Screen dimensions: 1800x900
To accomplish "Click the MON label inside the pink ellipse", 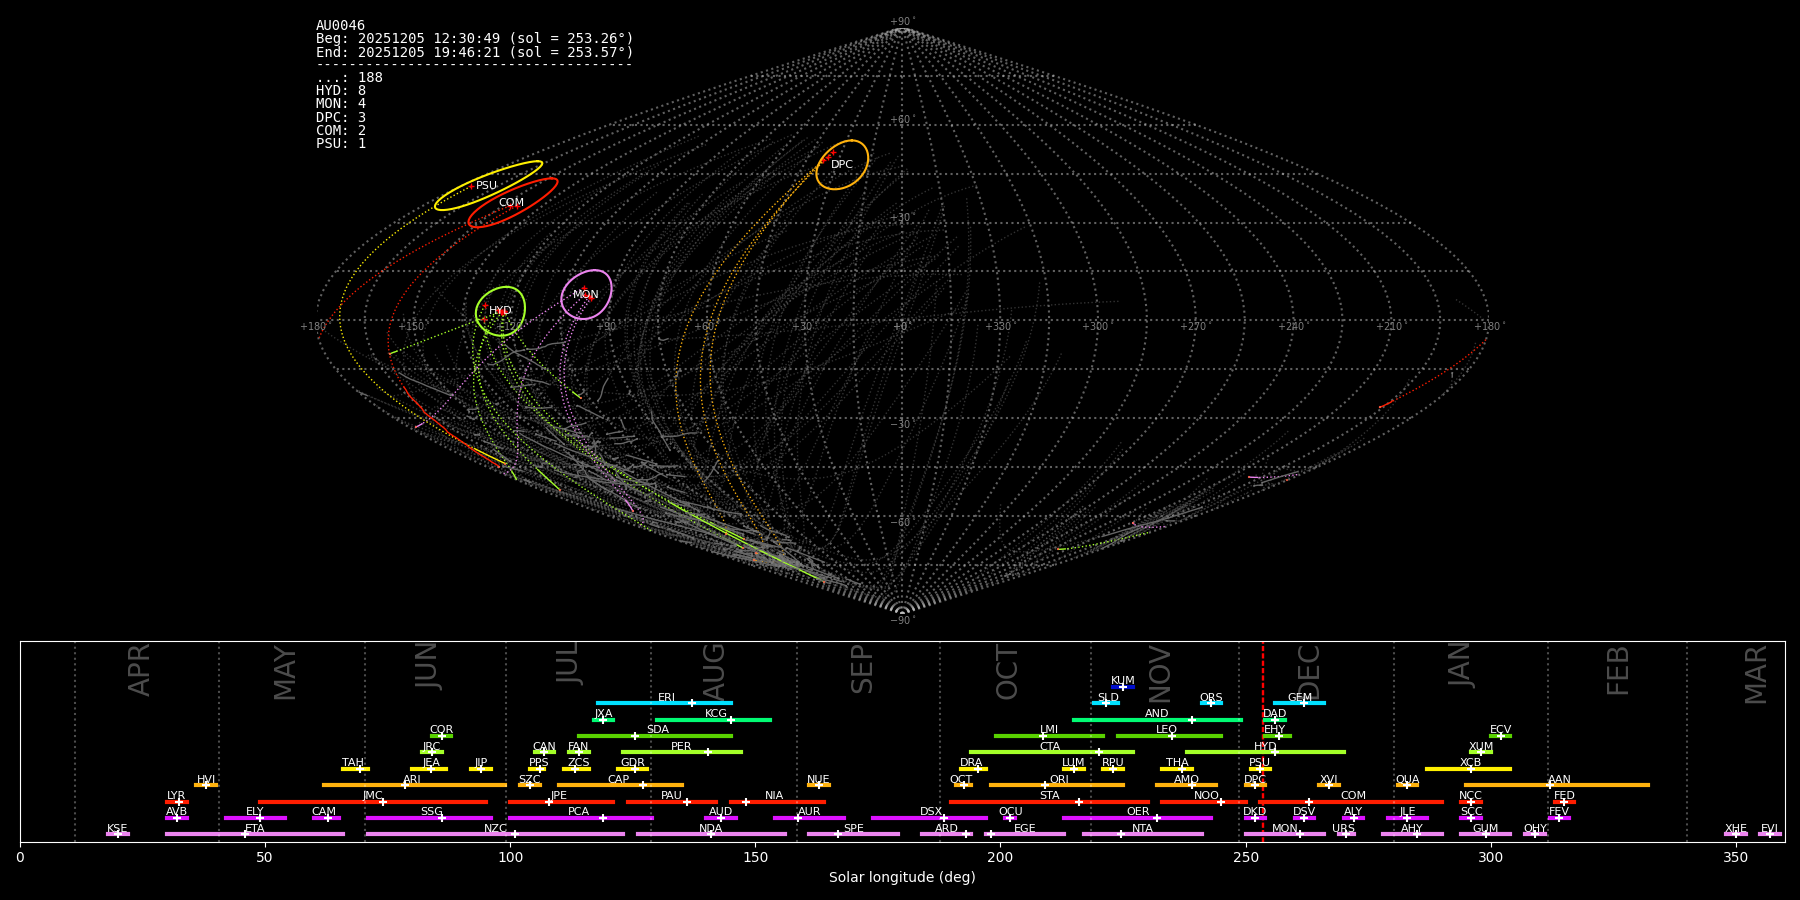I will click(586, 295).
